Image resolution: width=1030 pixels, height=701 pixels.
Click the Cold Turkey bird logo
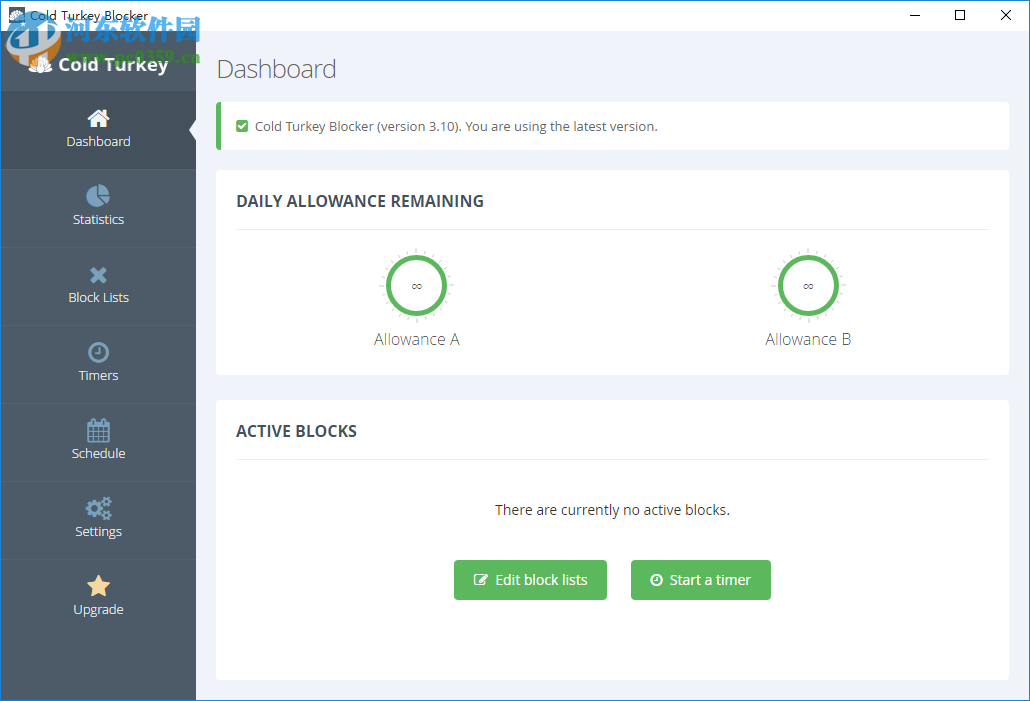click(x=39, y=64)
